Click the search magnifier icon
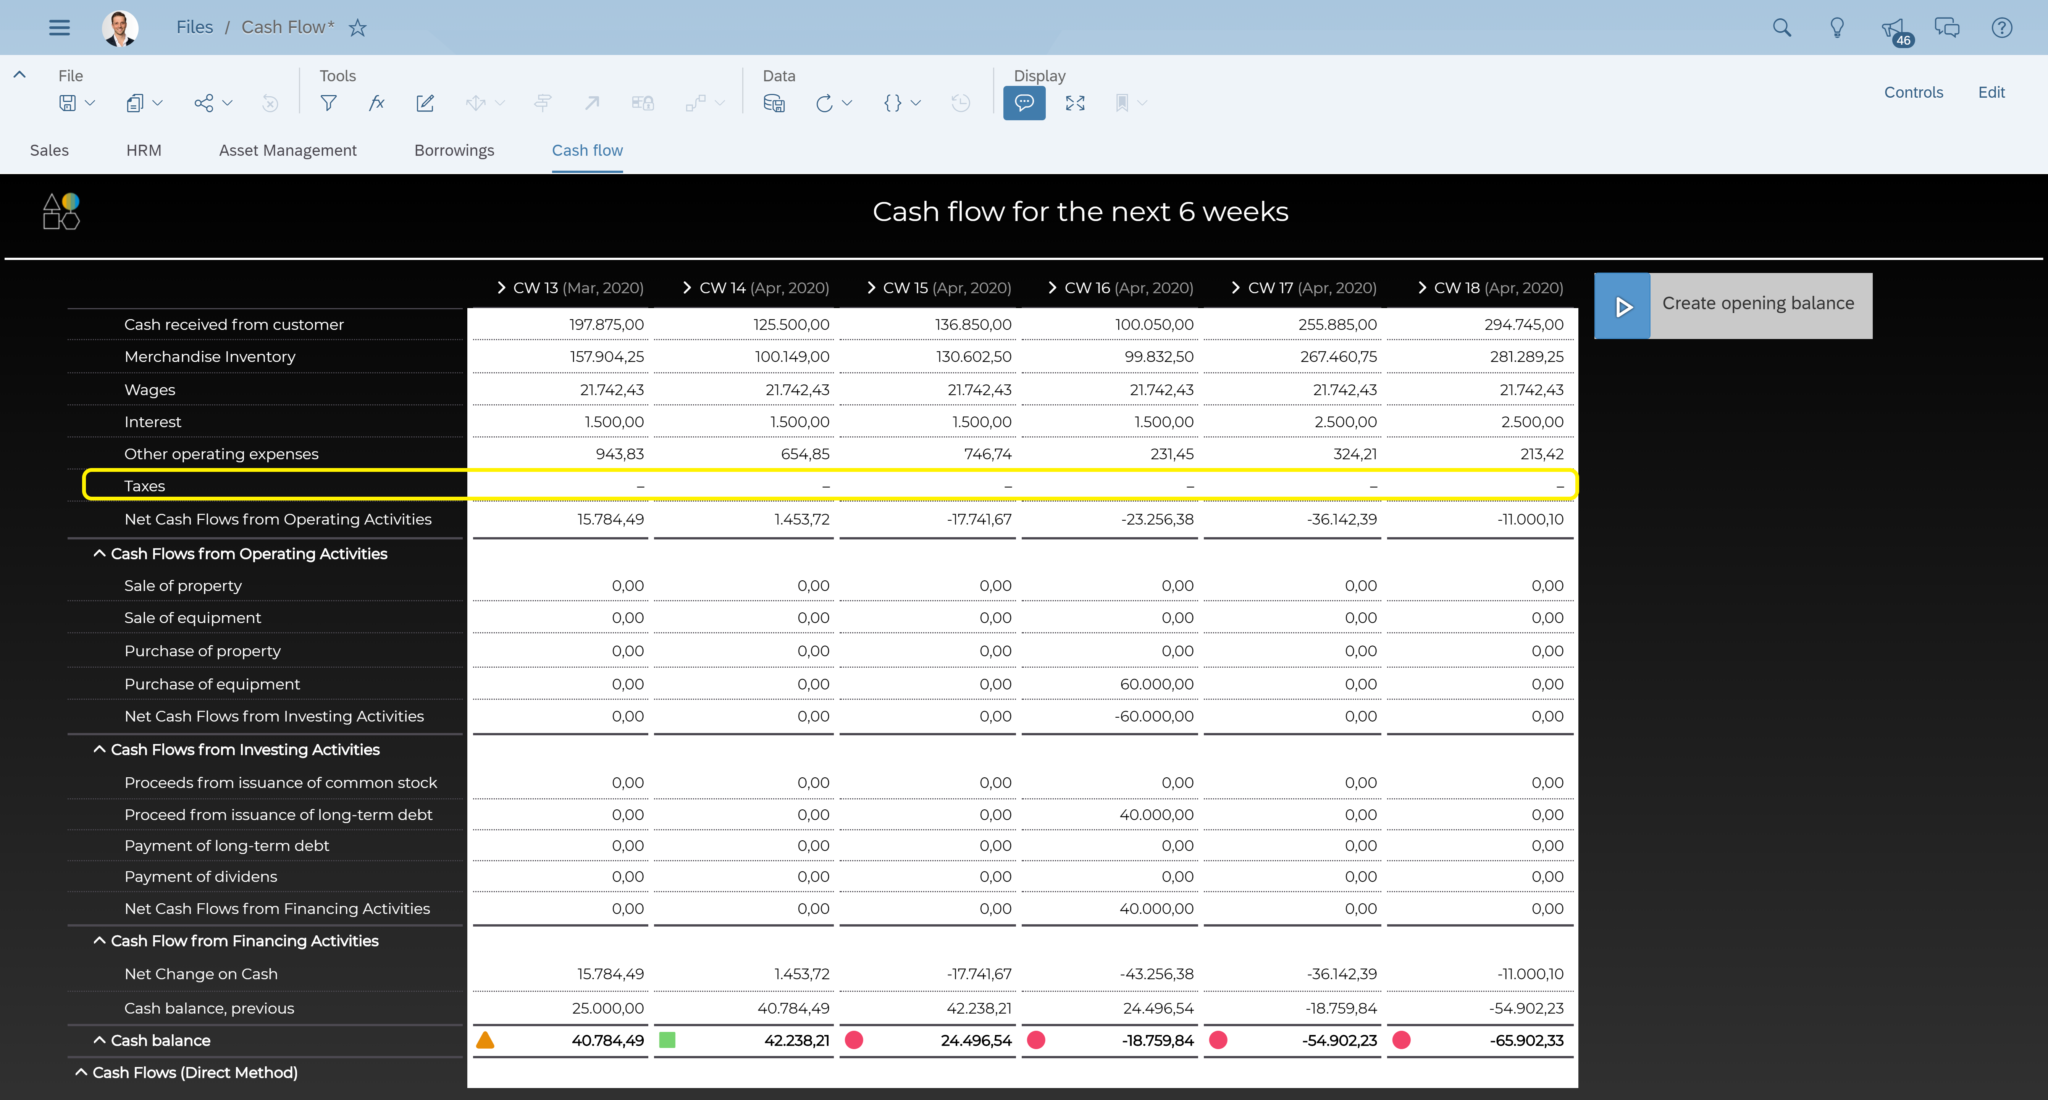 tap(1782, 28)
